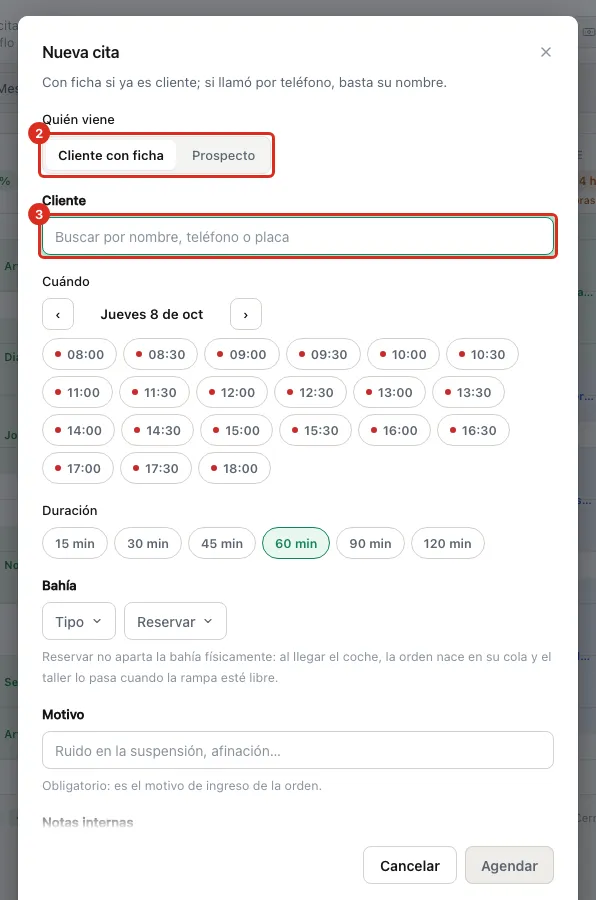
Task: Select the 09:30 time slot
Action: (323, 354)
